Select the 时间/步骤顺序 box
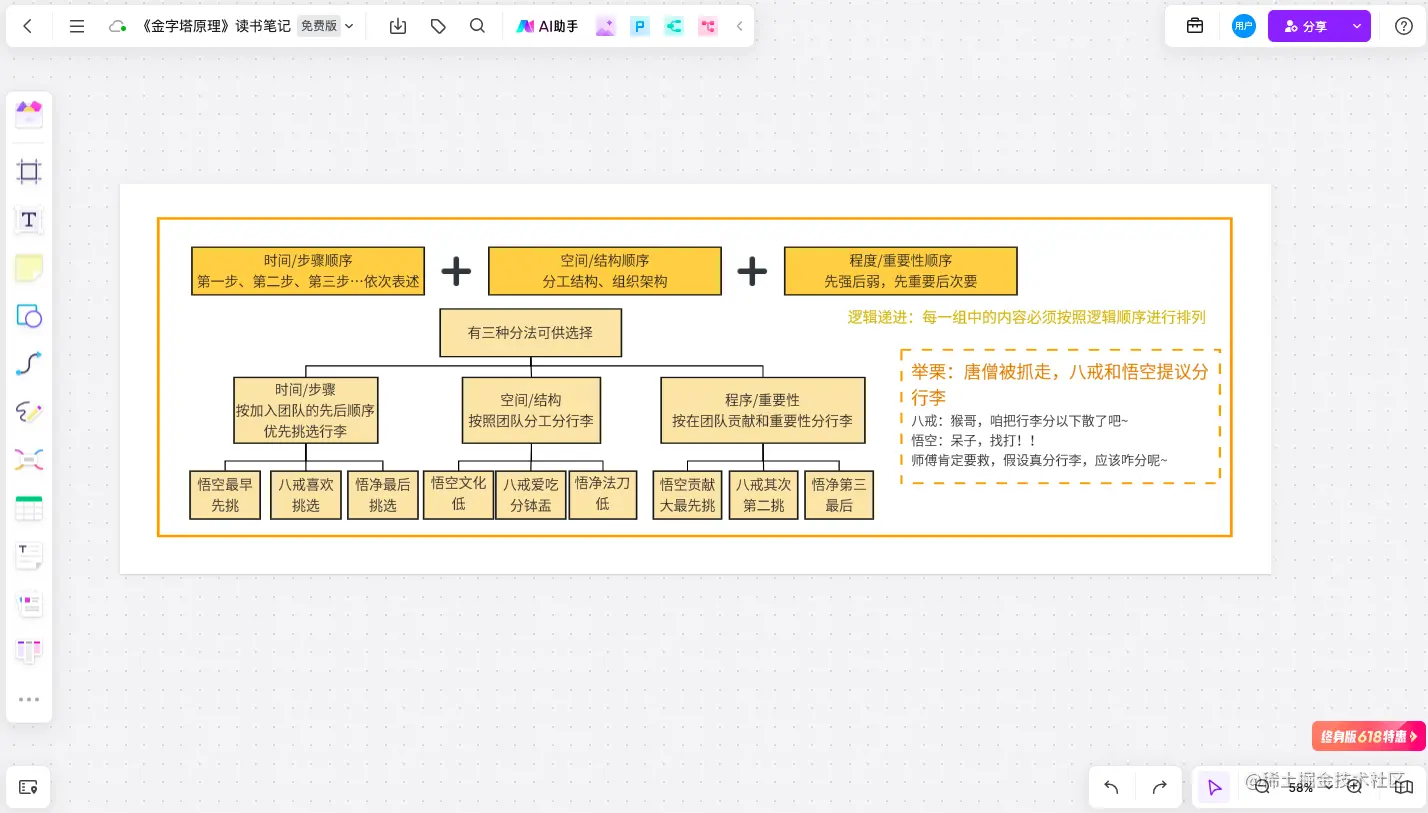The image size is (1428, 813). click(x=308, y=271)
